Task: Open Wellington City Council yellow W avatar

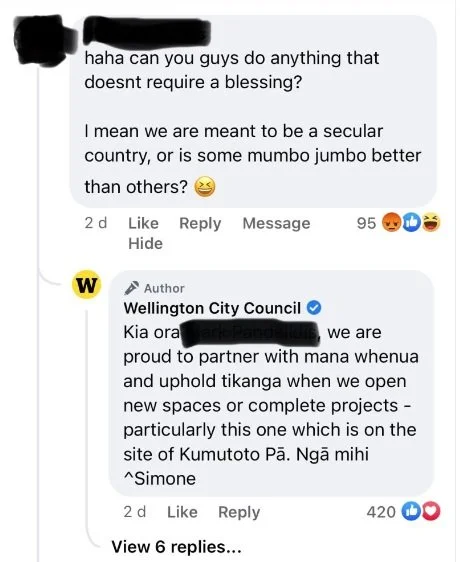Action: [86, 285]
